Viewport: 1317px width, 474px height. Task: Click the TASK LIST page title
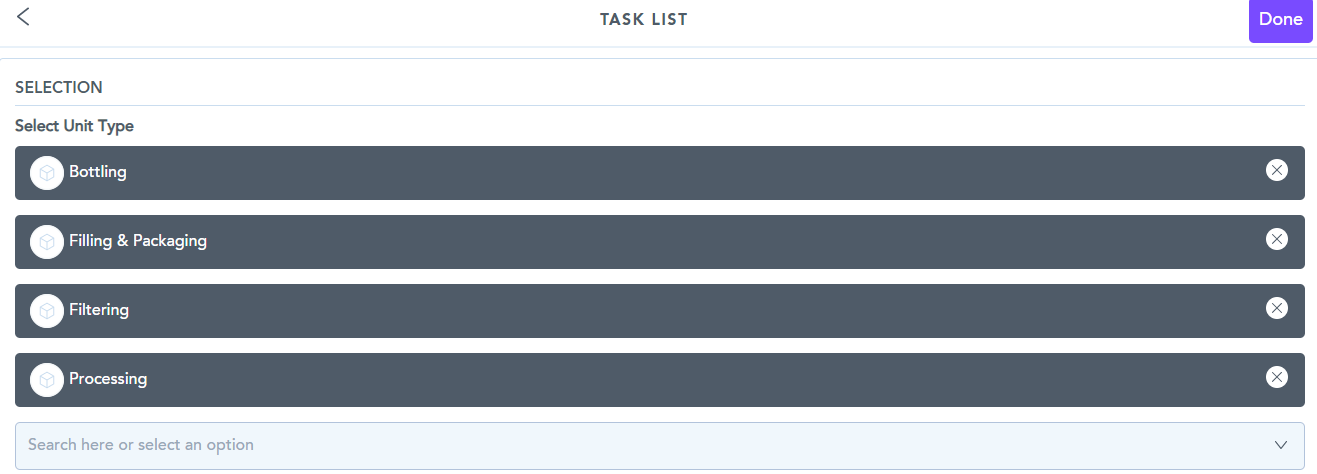tap(644, 19)
